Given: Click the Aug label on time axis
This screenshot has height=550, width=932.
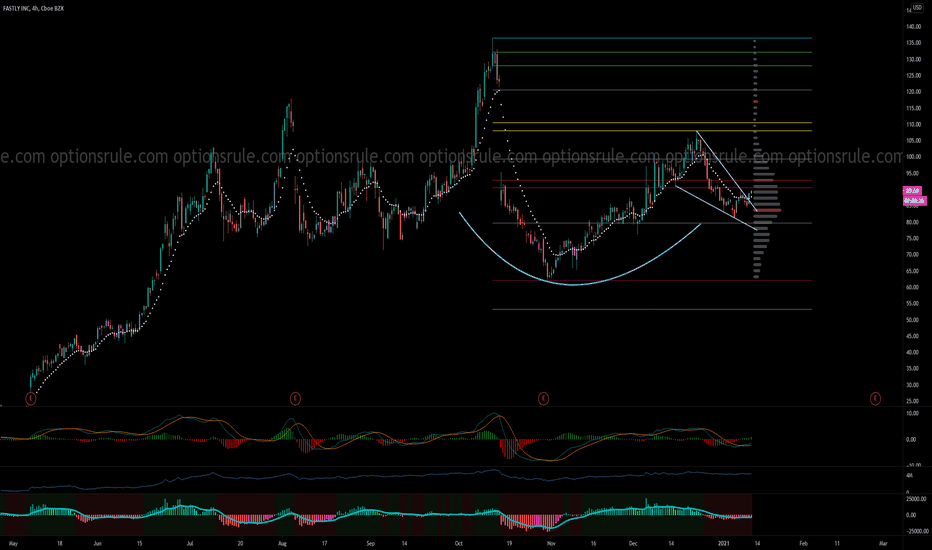Looking at the screenshot, I should click(282, 543).
